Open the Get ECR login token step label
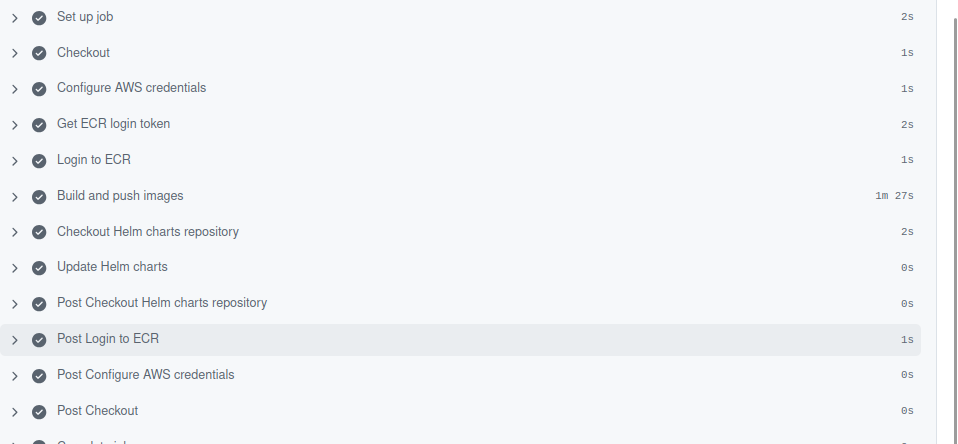958x444 pixels. tap(114, 124)
